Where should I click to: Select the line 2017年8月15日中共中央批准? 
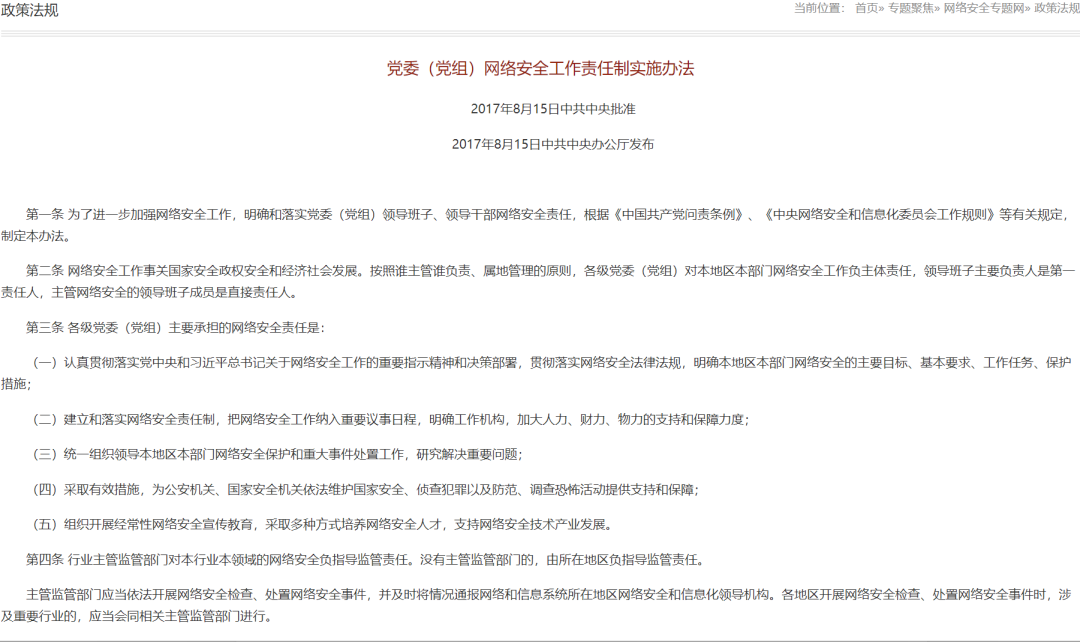[x=553, y=109]
